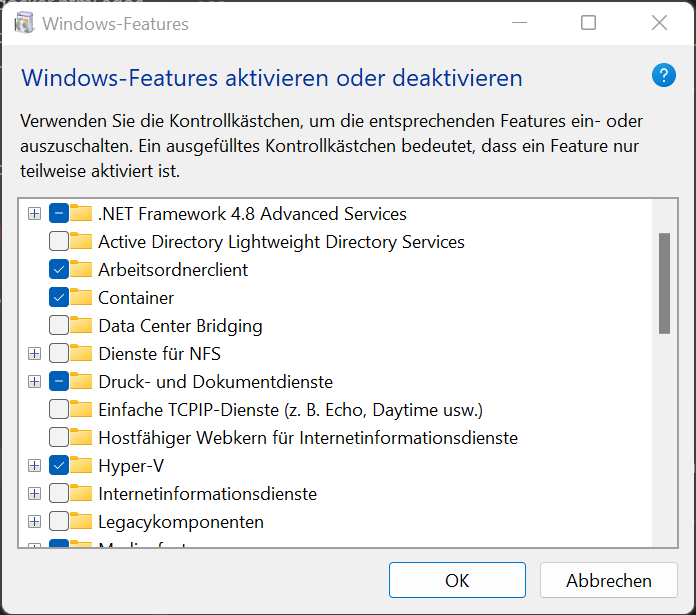
Task: Expand the Dienste für NFS node
Action: pos(34,354)
